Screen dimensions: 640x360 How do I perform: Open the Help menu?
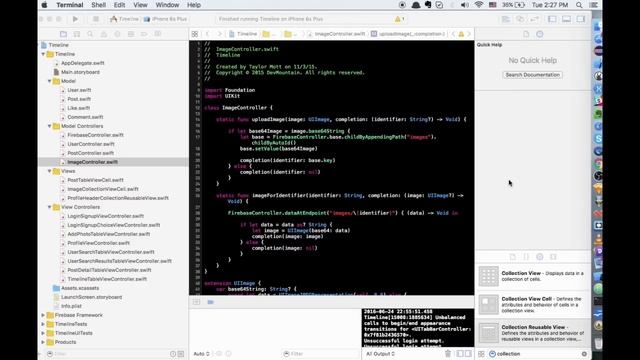(x=194, y=5)
